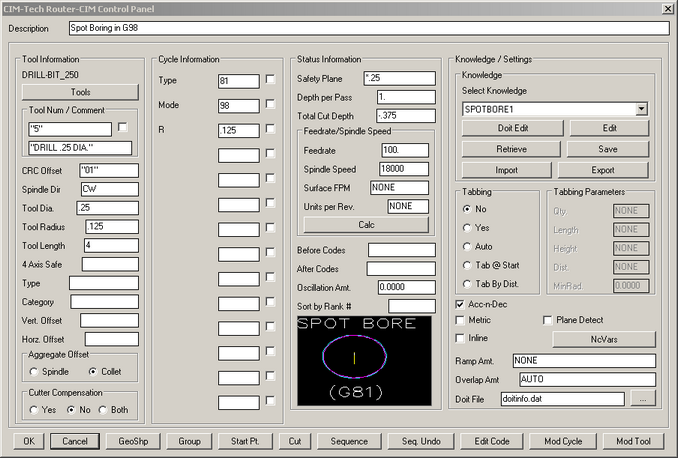Click the Feedrate field showing 100.
This screenshot has width=678, height=458.
pyautogui.click(x=405, y=150)
